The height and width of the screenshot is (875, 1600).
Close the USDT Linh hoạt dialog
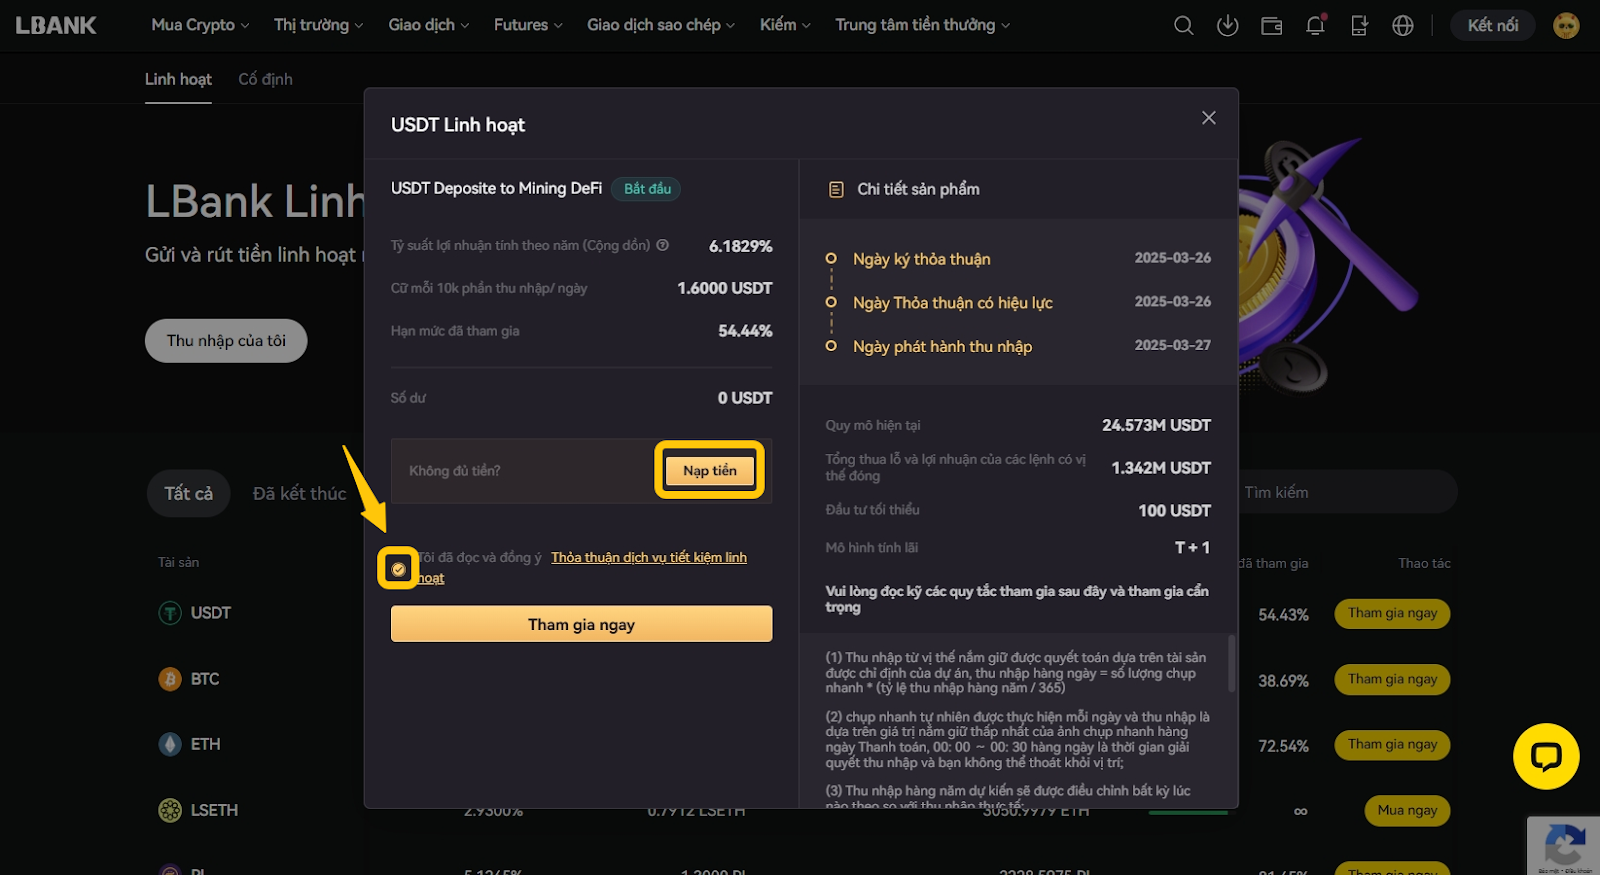click(x=1209, y=118)
